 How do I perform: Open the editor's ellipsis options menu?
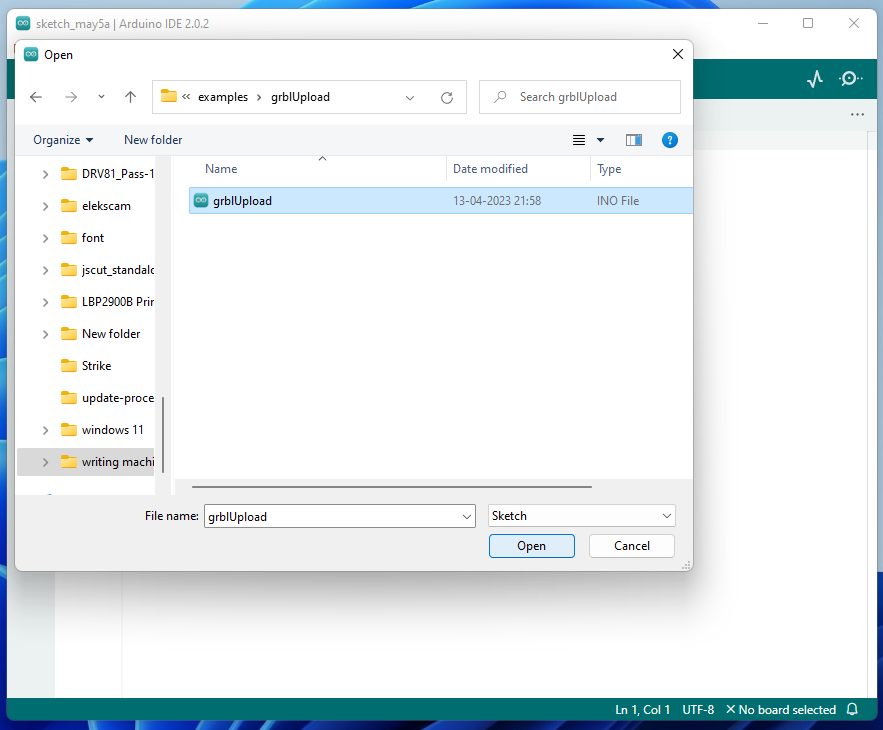(857, 115)
